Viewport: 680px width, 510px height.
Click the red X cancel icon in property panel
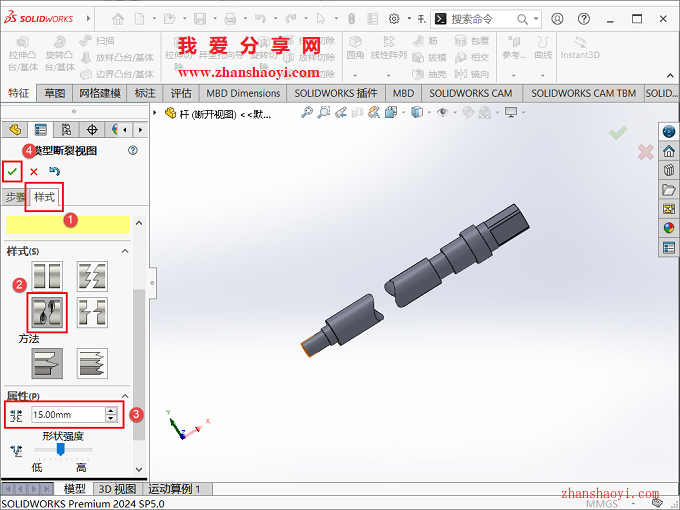pos(33,171)
